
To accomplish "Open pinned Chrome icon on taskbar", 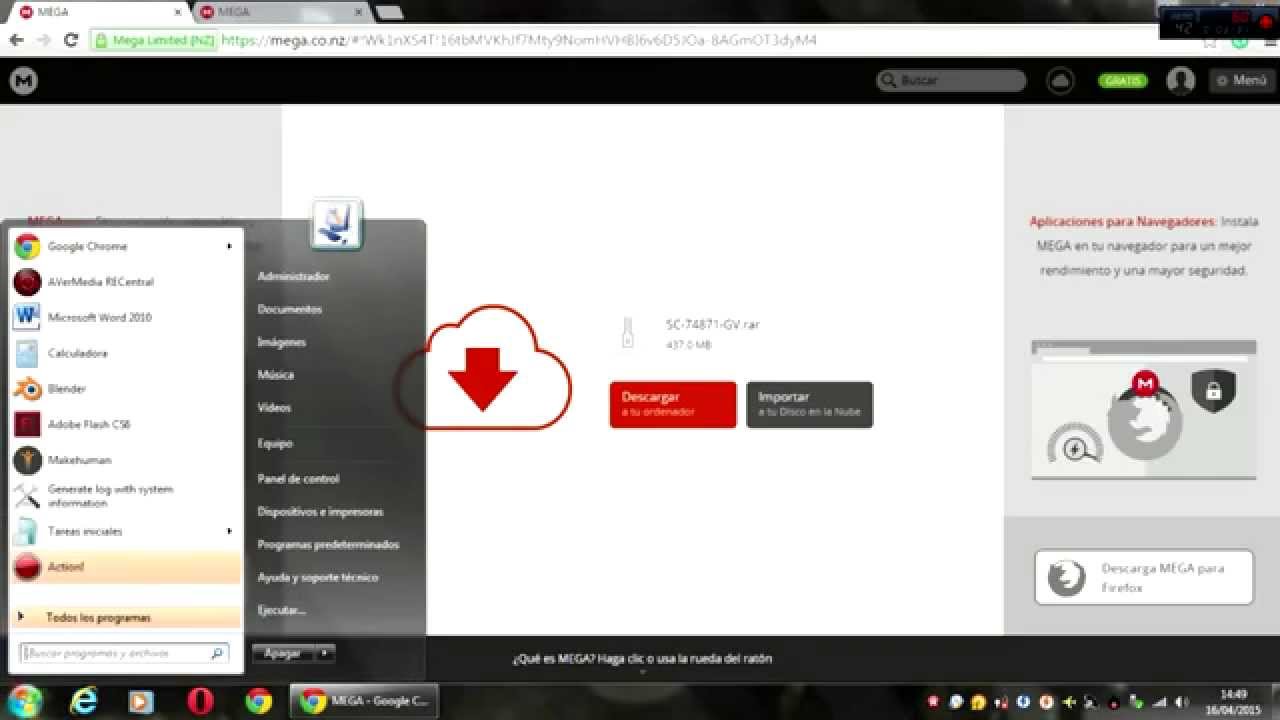I will pyautogui.click(x=259, y=701).
